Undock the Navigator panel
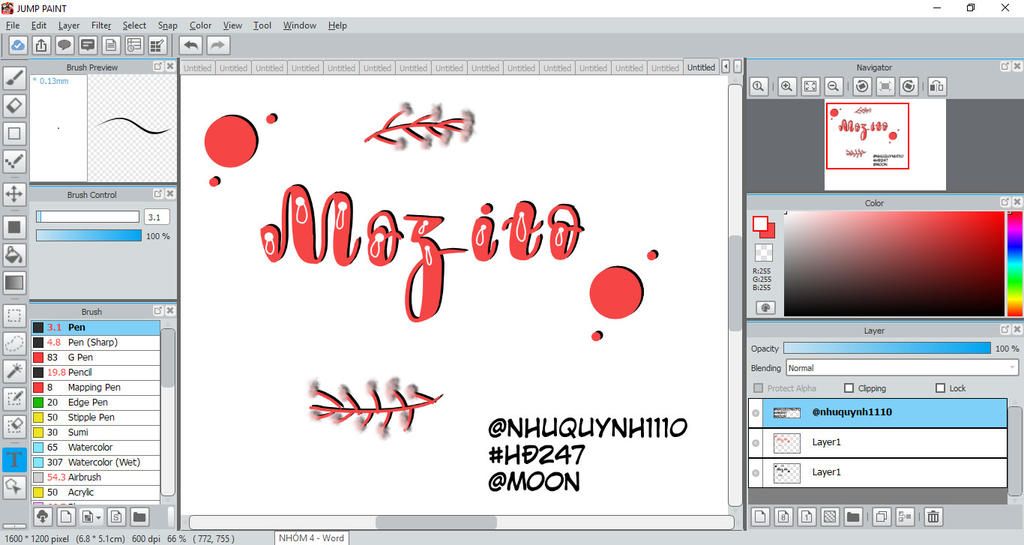1024x545 pixels. [x=1004, y=67]
